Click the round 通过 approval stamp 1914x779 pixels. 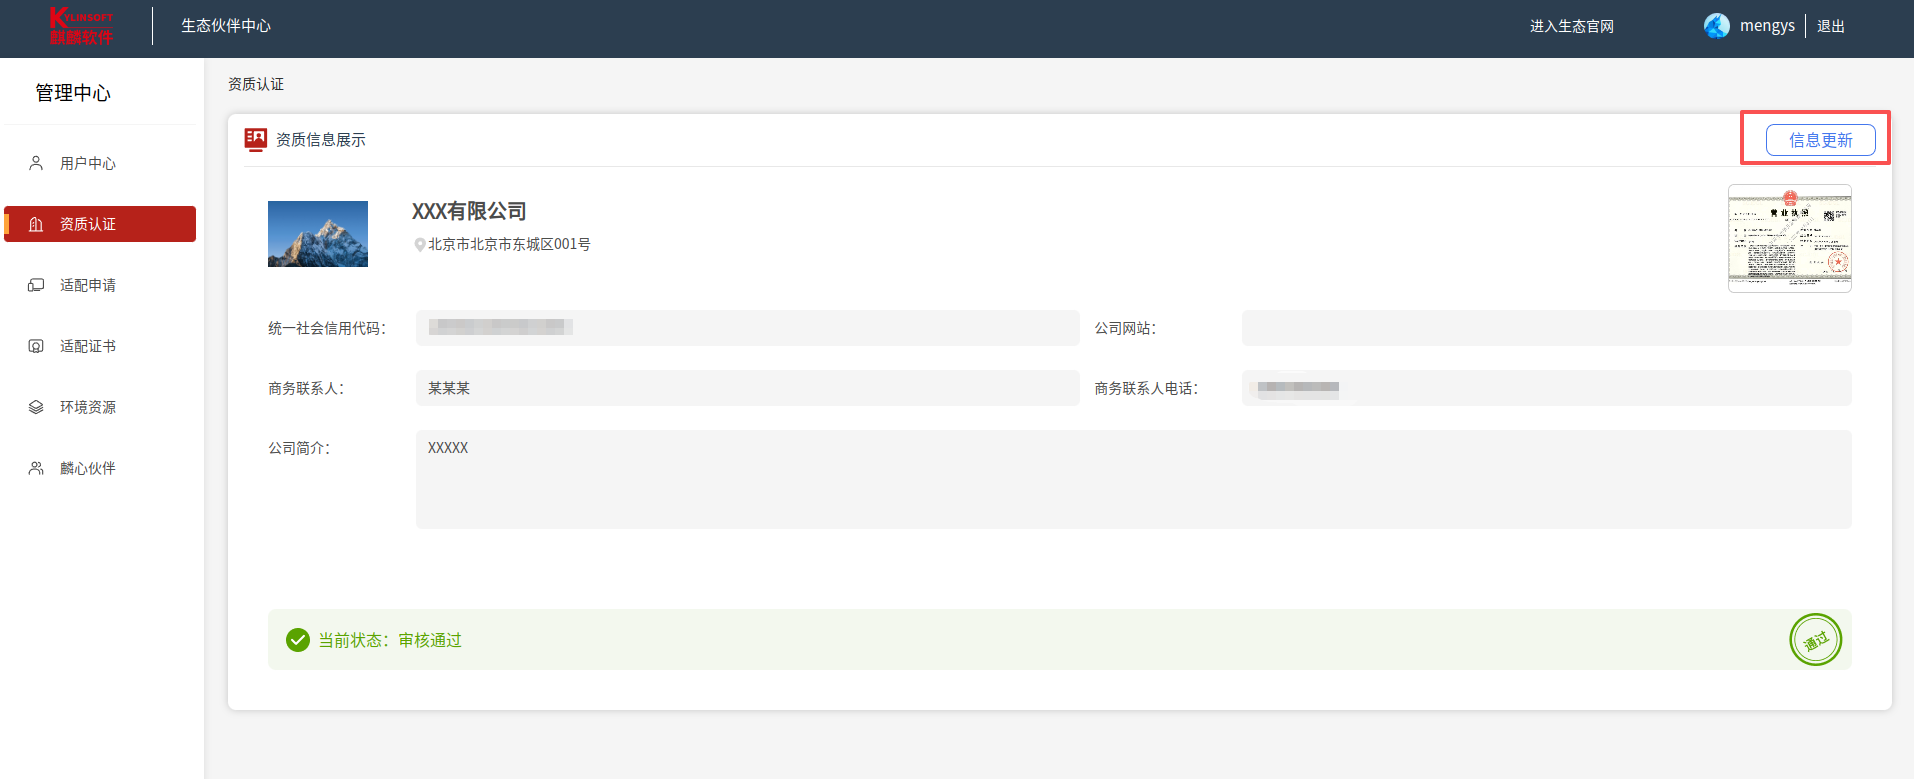pos(1815,640)
